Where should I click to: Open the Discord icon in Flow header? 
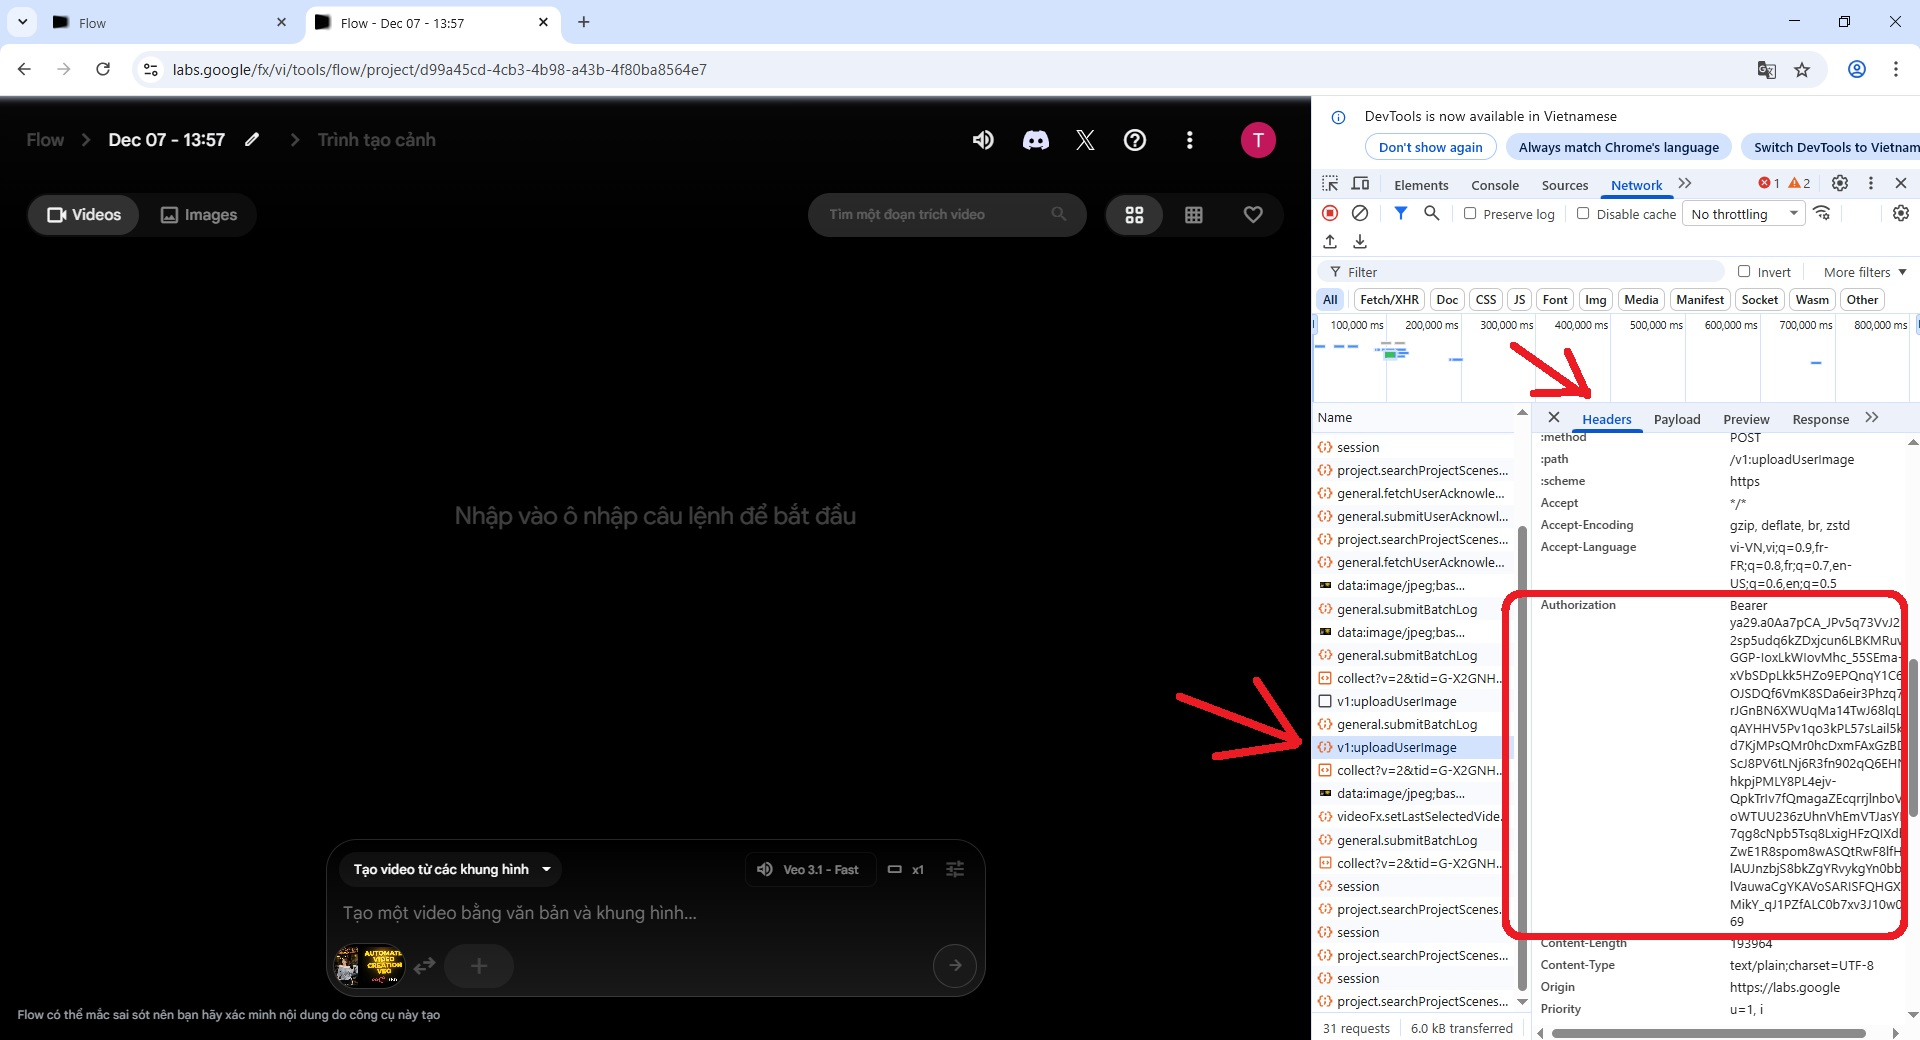click(1035, 140)
